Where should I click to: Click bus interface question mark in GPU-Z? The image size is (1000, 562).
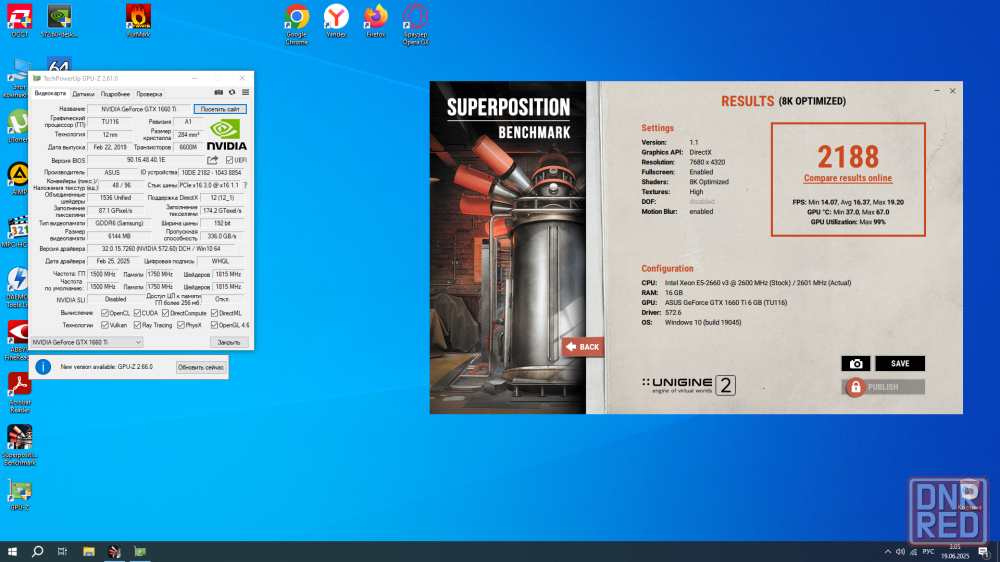point(246,185)
